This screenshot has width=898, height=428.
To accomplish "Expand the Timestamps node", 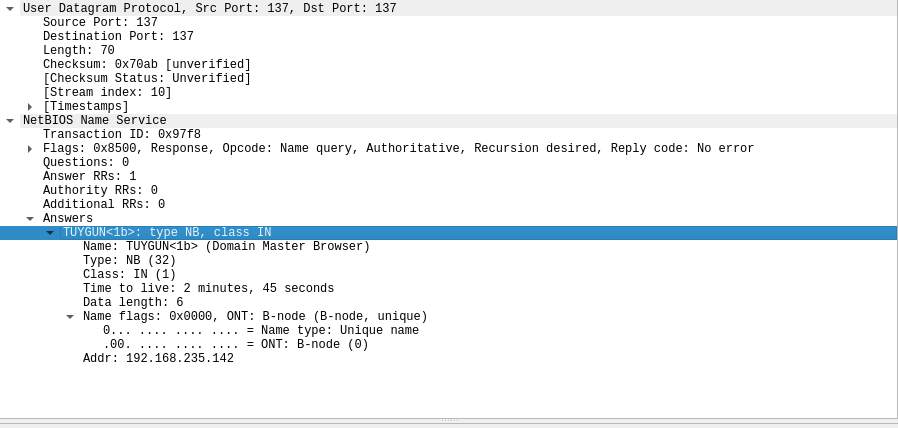I will tap(30, 107).
